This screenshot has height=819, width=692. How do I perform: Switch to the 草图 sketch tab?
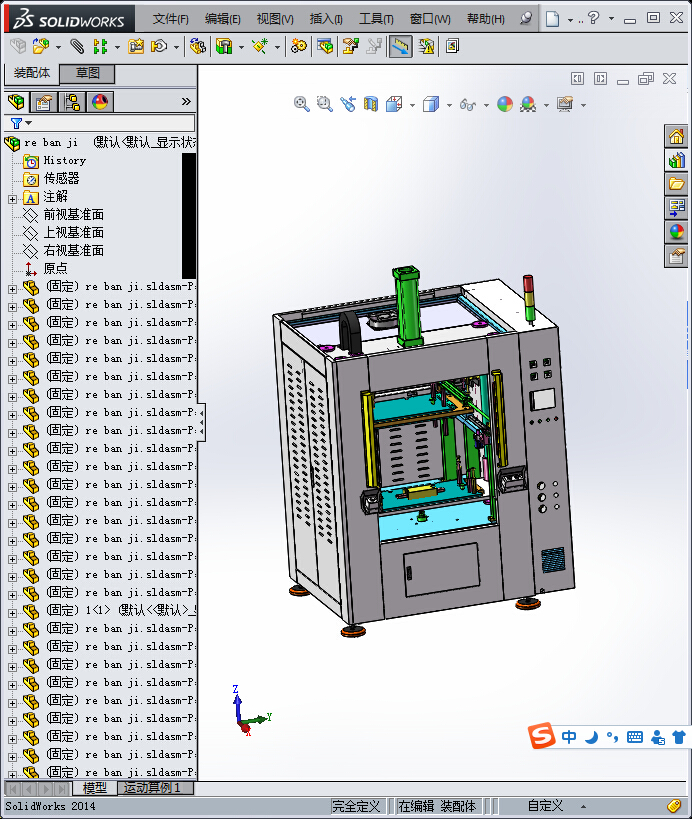(x=87, y=73)
